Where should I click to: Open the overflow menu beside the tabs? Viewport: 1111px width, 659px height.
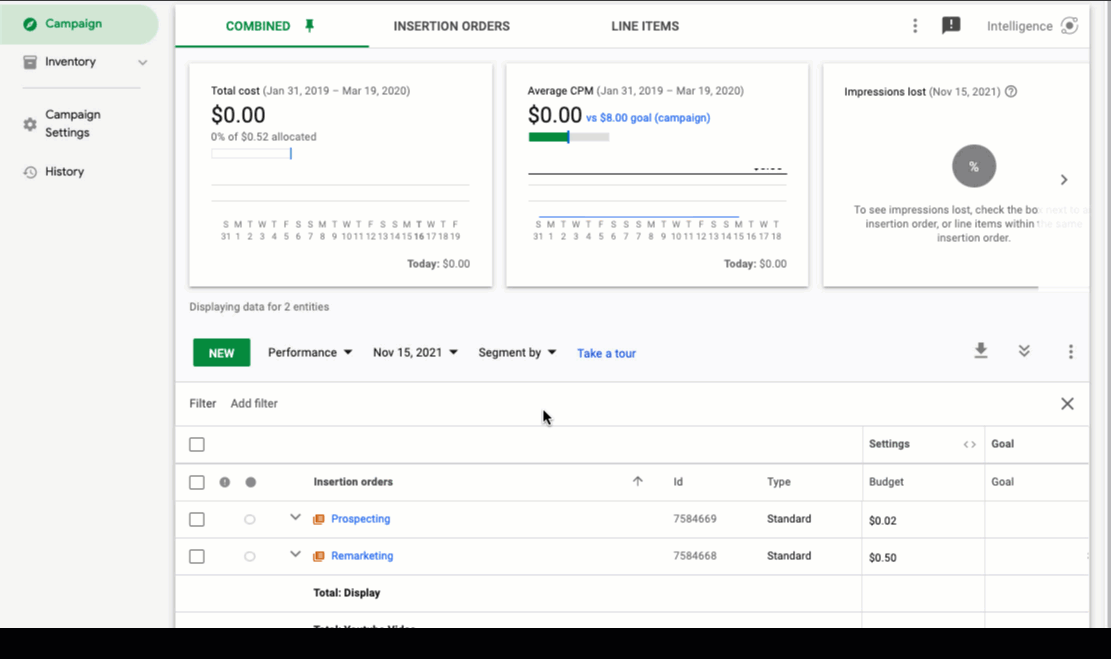click(x=915, y=26)
